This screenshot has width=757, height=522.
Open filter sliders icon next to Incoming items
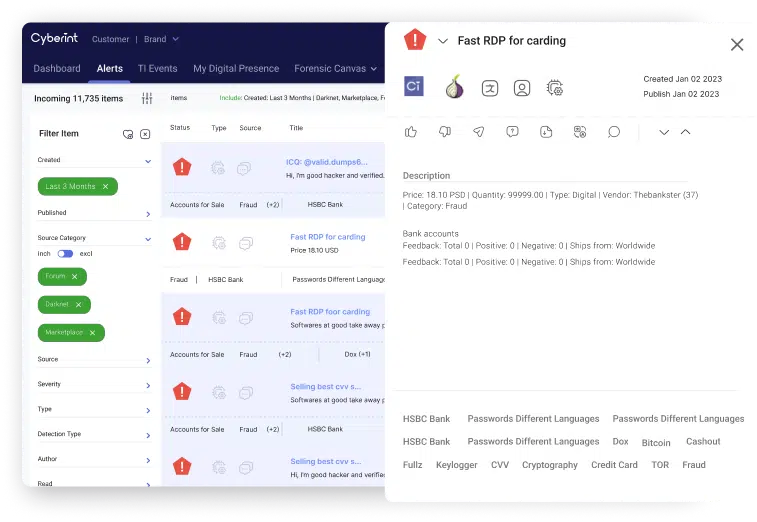[x=147, y=98]
